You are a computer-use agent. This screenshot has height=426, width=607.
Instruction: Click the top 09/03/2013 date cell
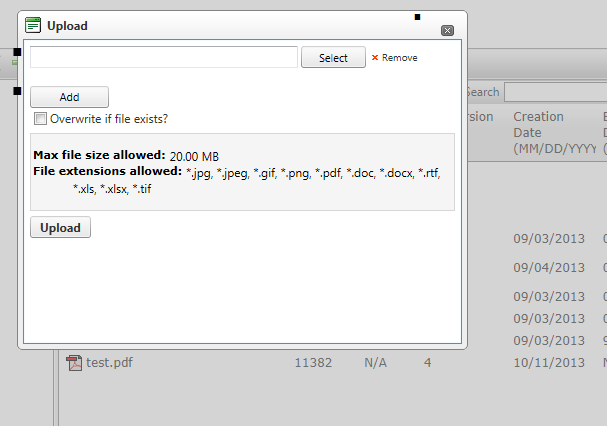pyautogui.click(x=548, y=240)
